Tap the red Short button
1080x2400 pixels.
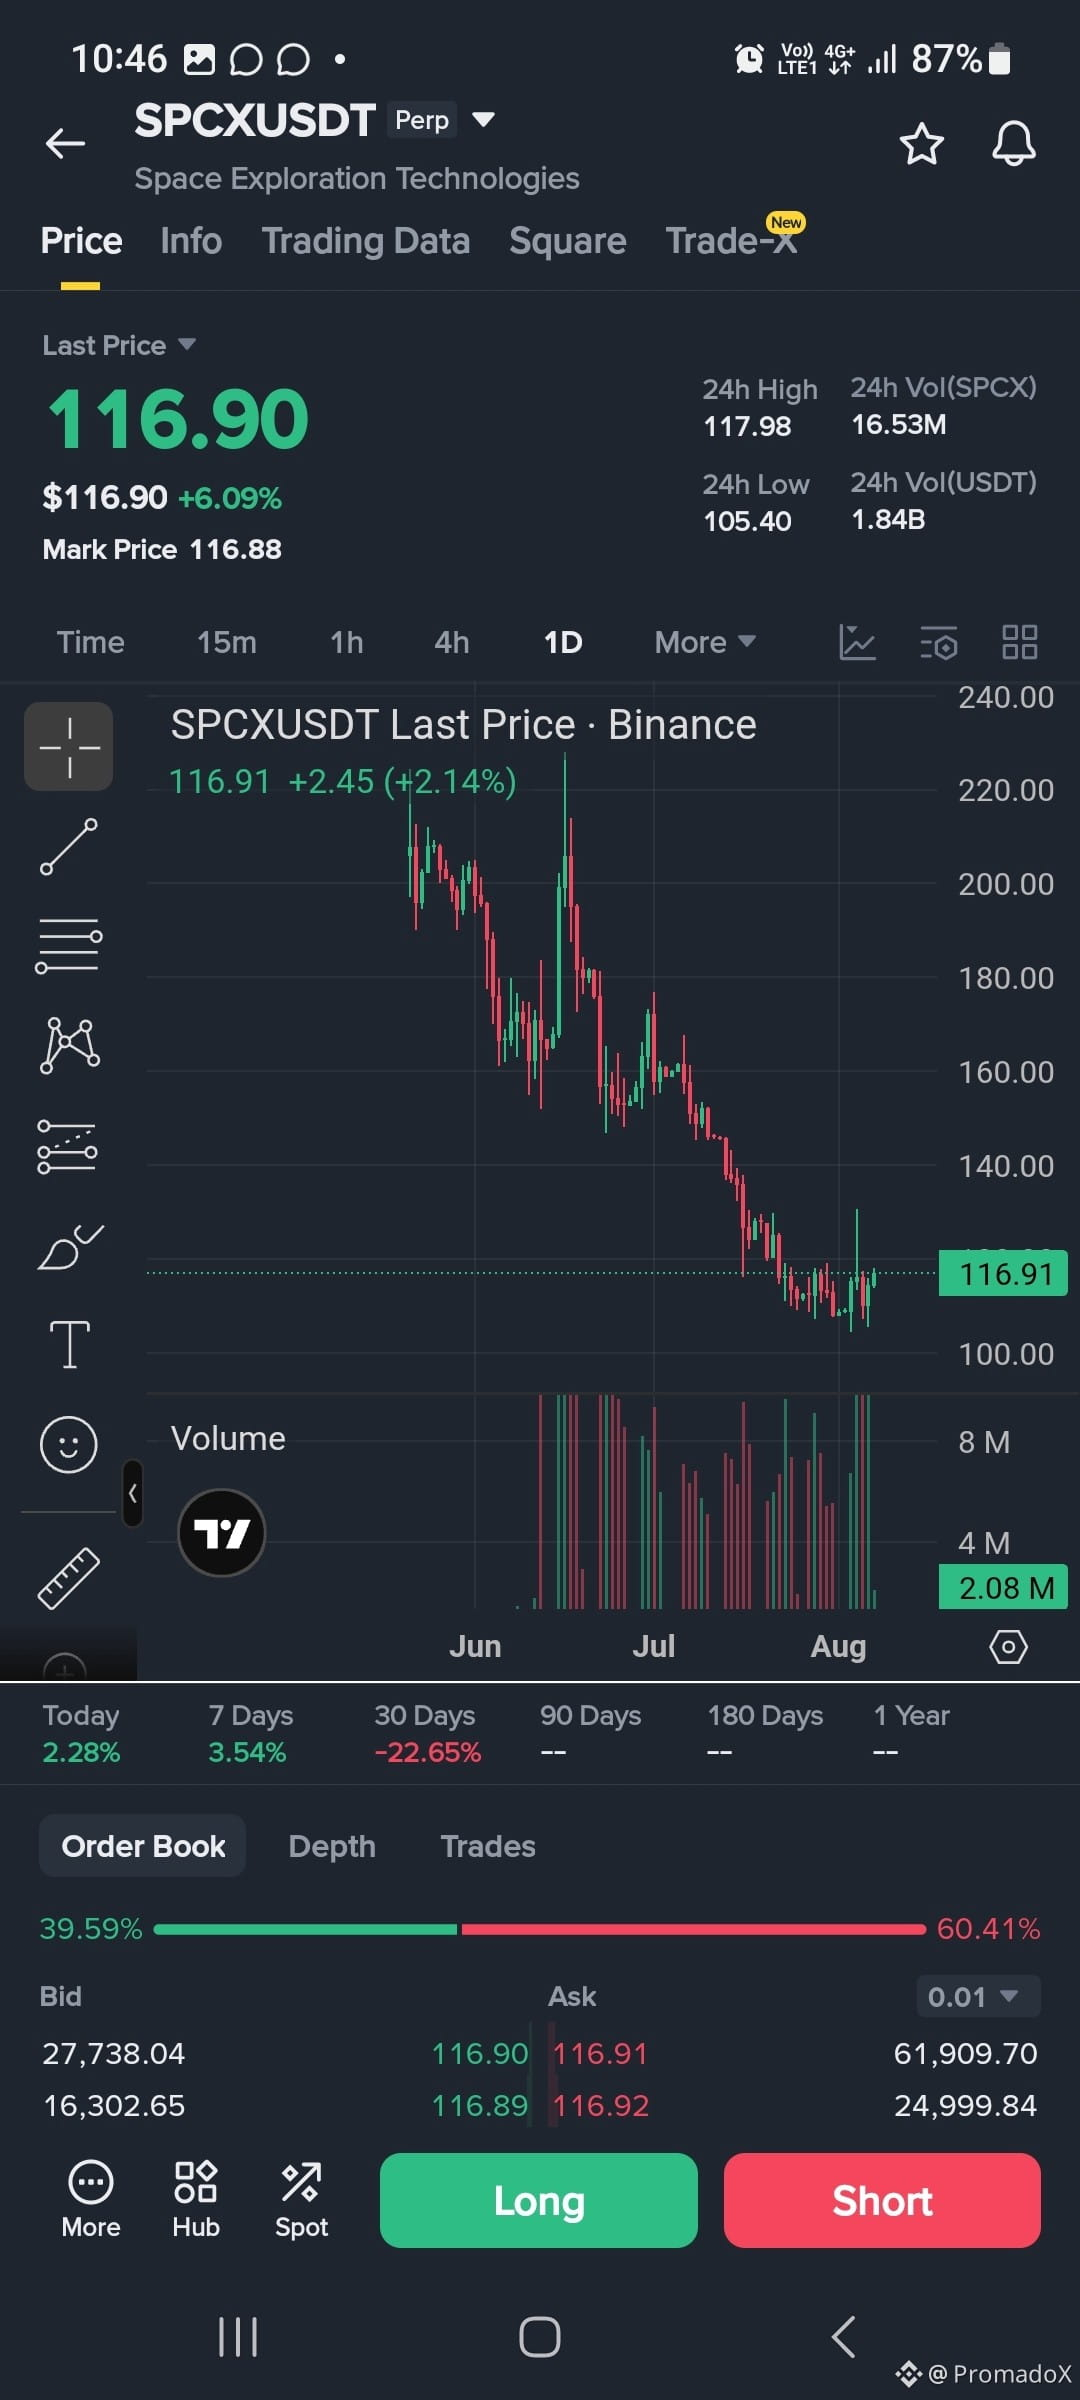point(882,2200)
